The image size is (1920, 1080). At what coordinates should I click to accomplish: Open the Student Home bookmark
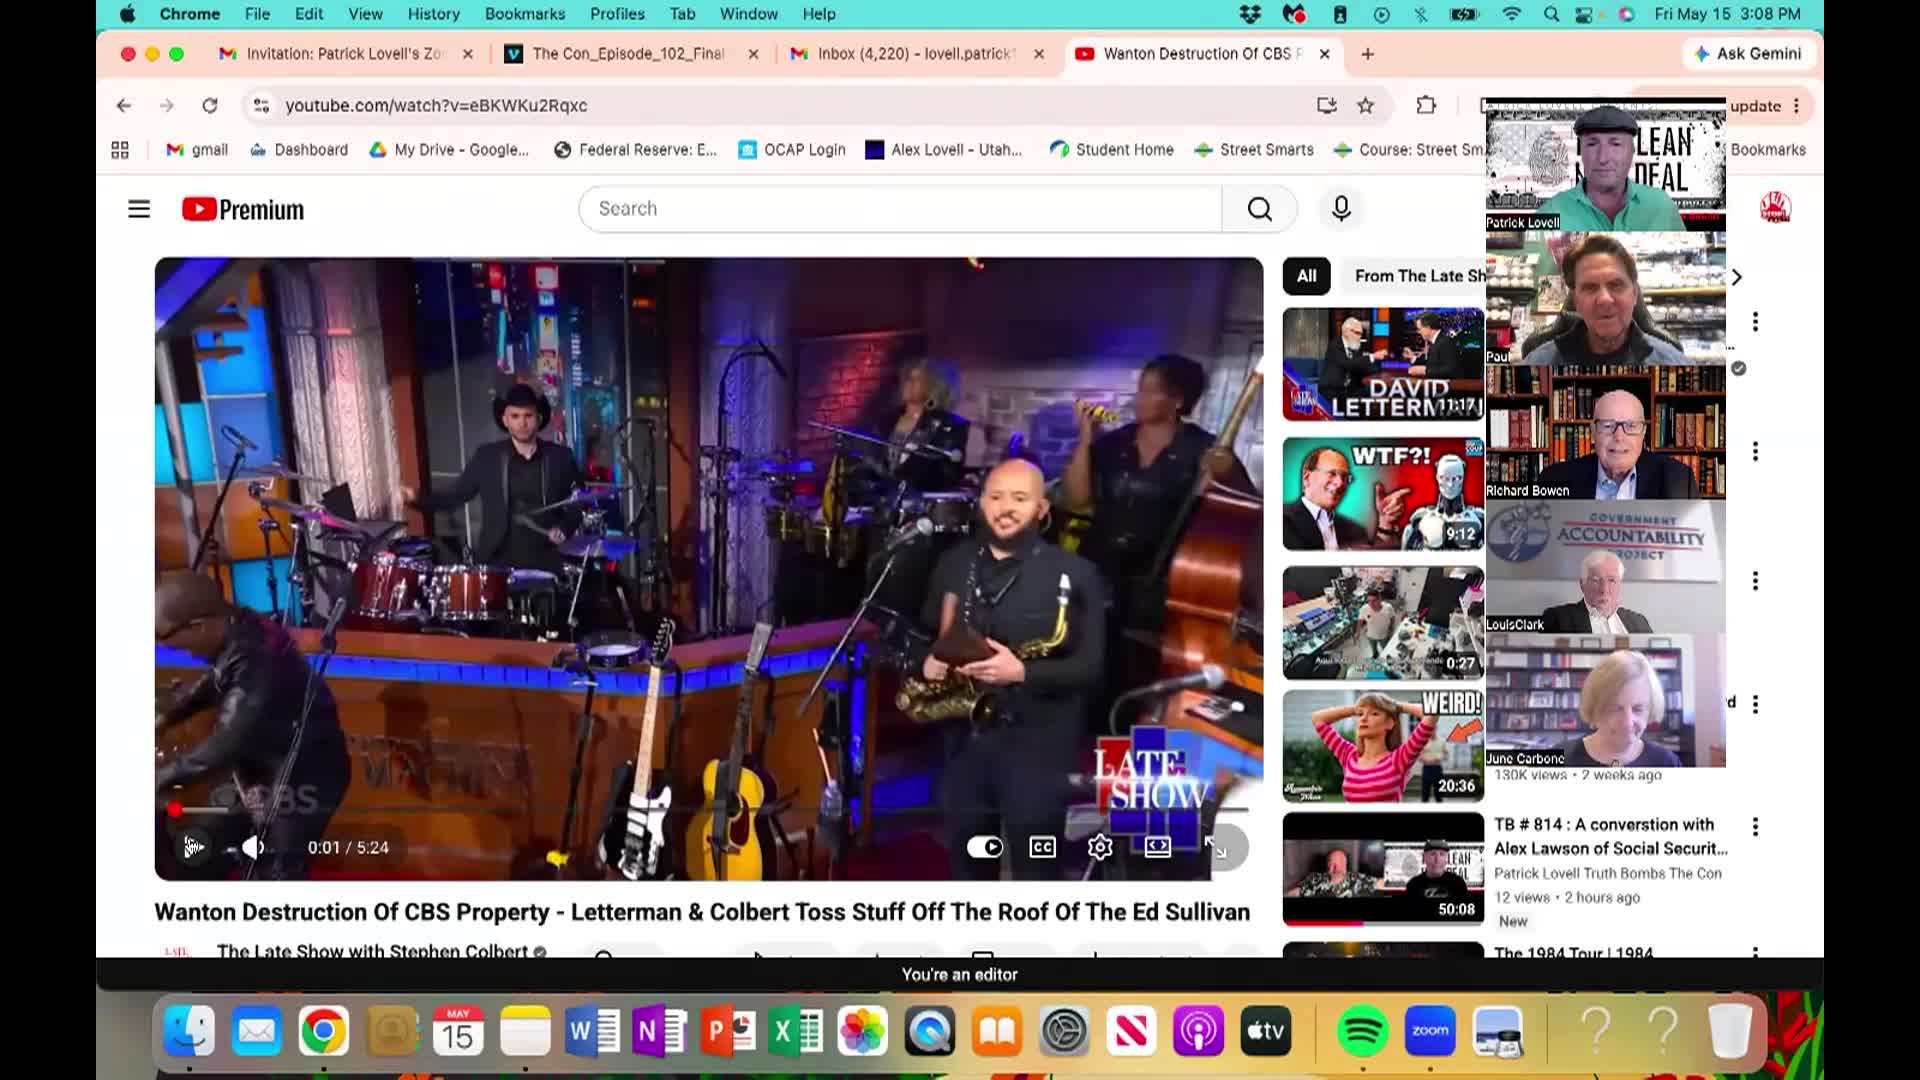(1112, 150)
